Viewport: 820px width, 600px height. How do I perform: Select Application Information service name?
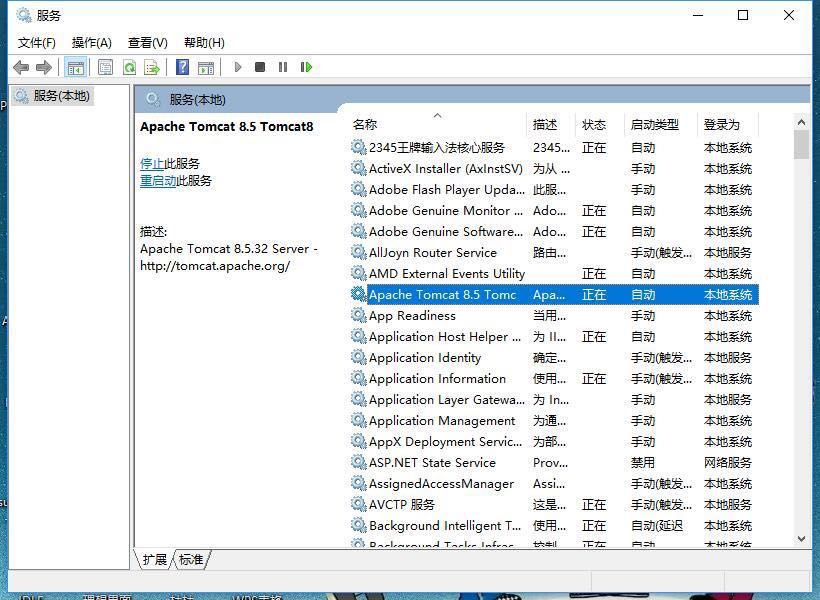pos(437,379)
